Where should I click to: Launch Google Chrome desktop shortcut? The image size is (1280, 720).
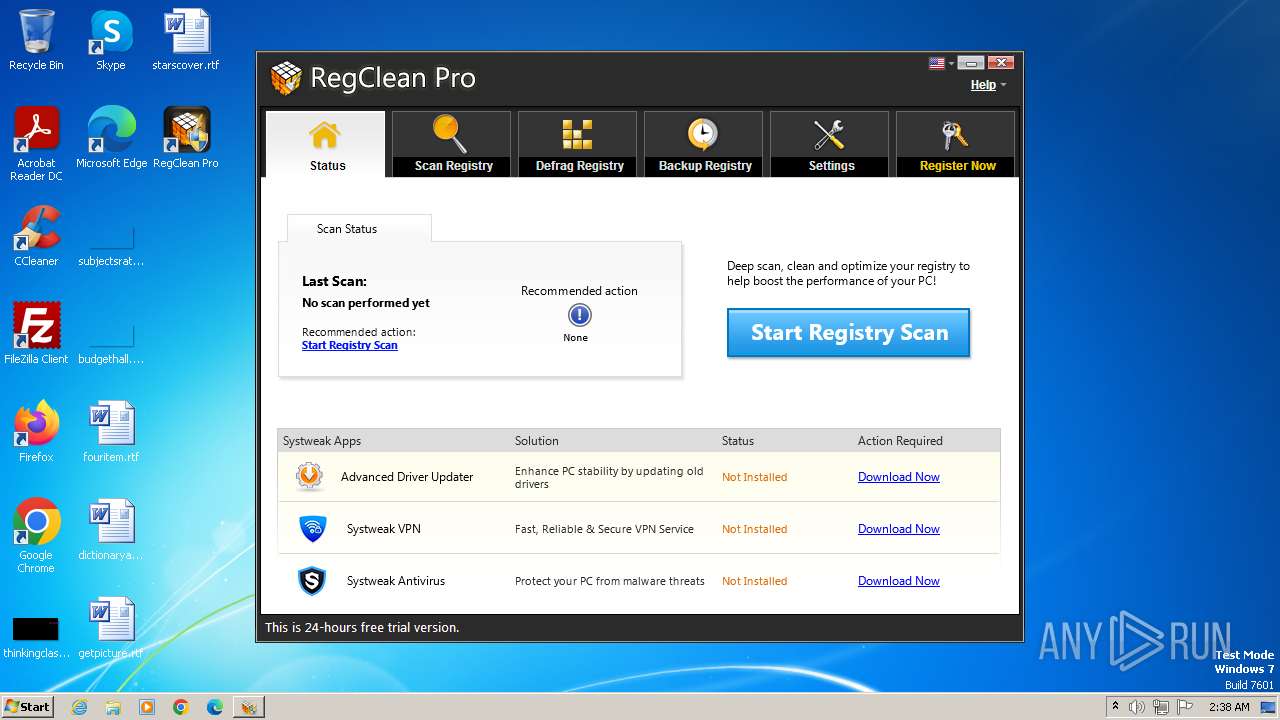click(x=36, y=537)
